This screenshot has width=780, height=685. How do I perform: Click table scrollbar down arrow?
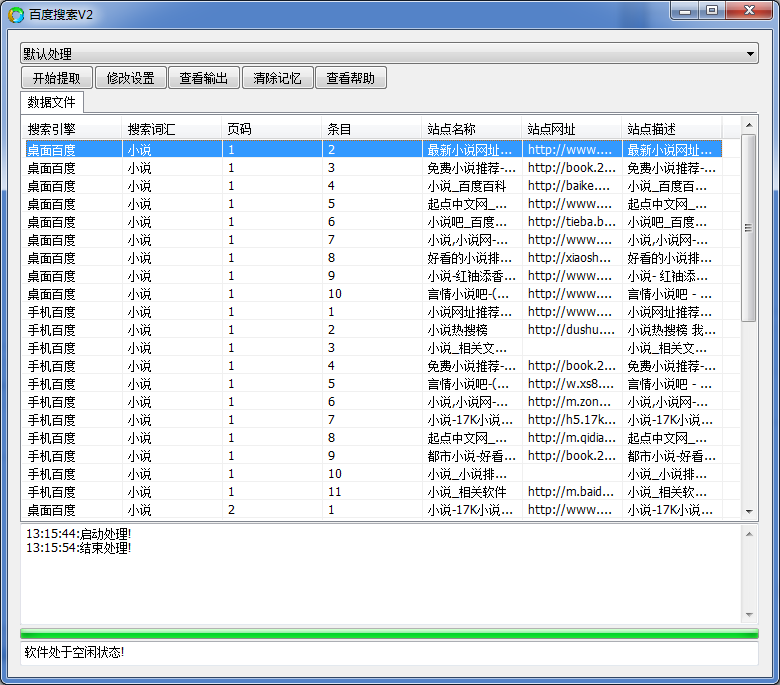749,511
